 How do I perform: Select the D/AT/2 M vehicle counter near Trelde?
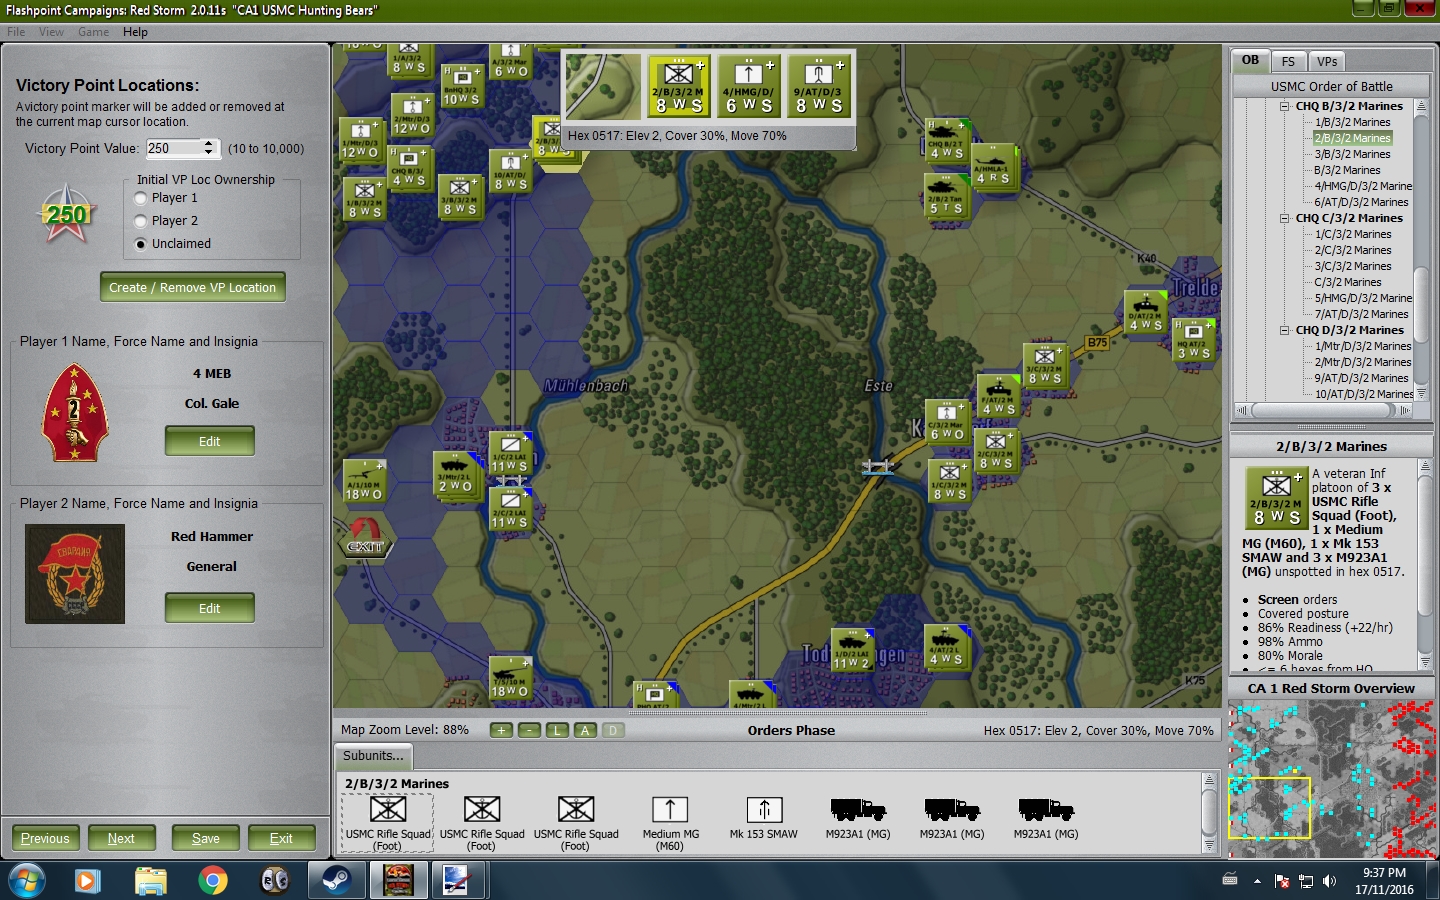click(1145, 312)
